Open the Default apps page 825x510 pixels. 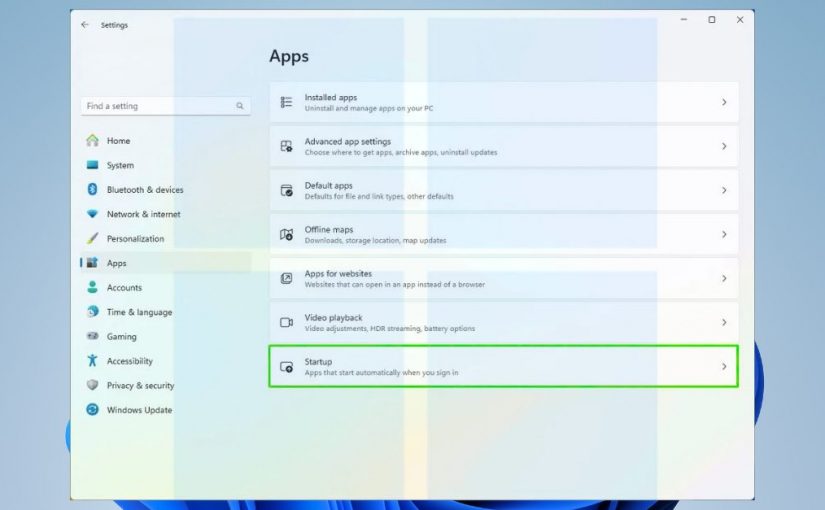504,190
